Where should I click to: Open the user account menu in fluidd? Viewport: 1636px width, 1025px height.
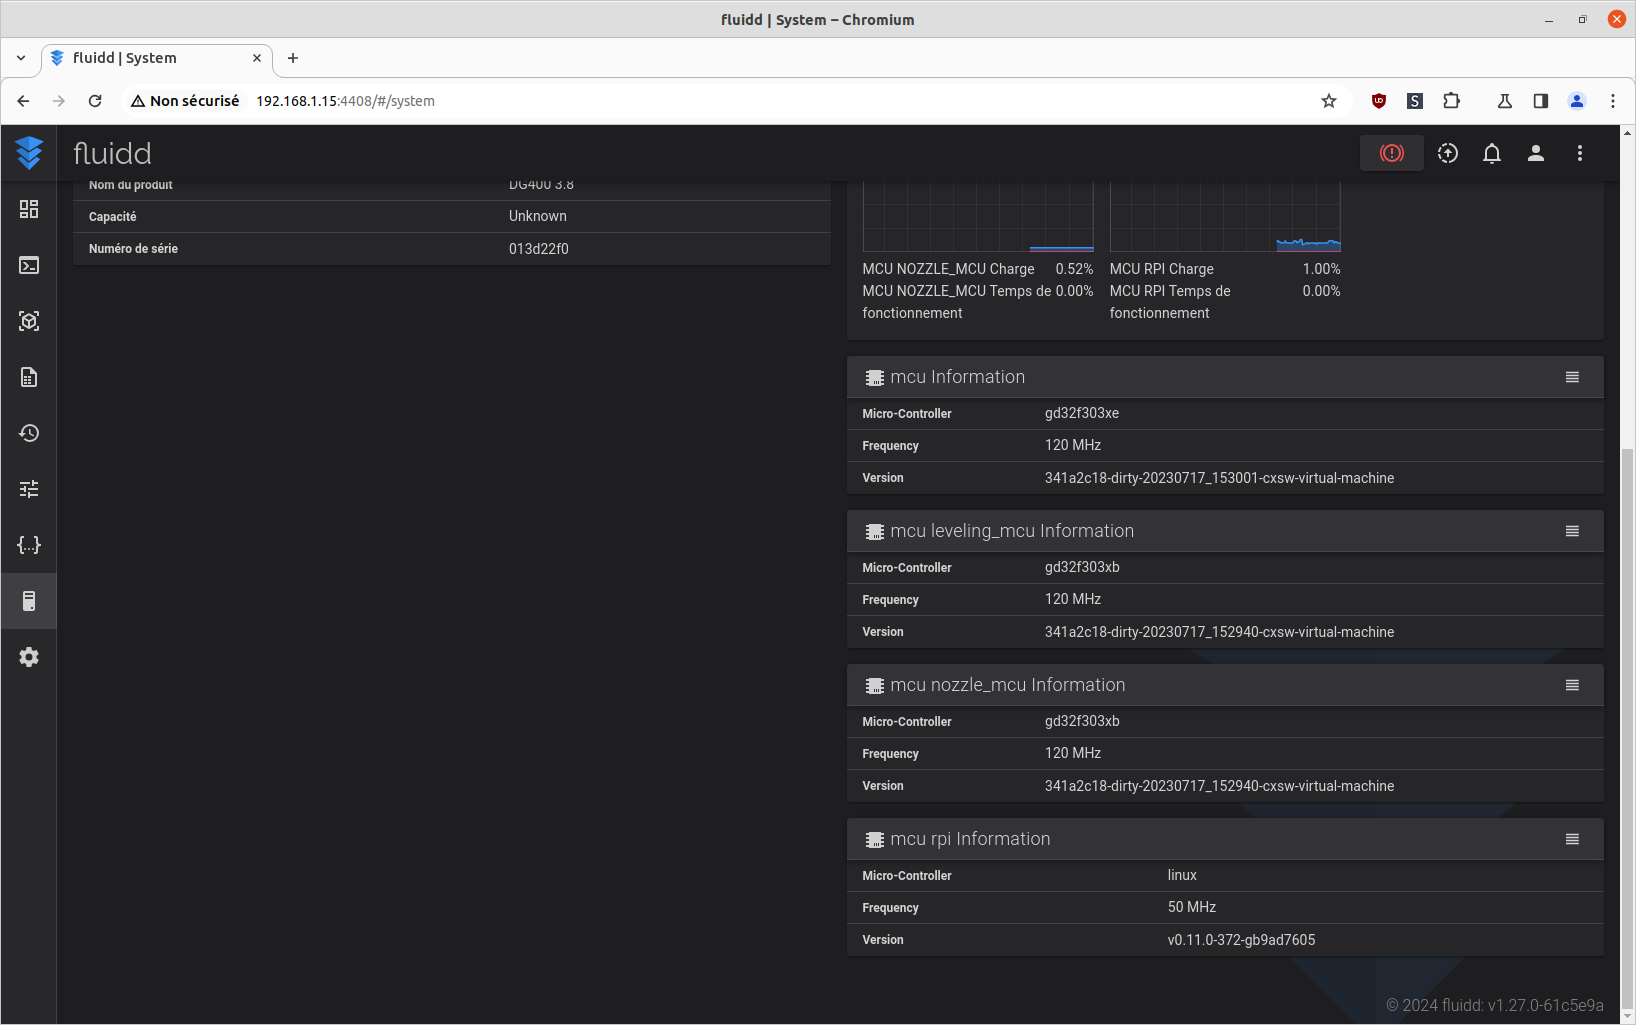click(1535, 153)
